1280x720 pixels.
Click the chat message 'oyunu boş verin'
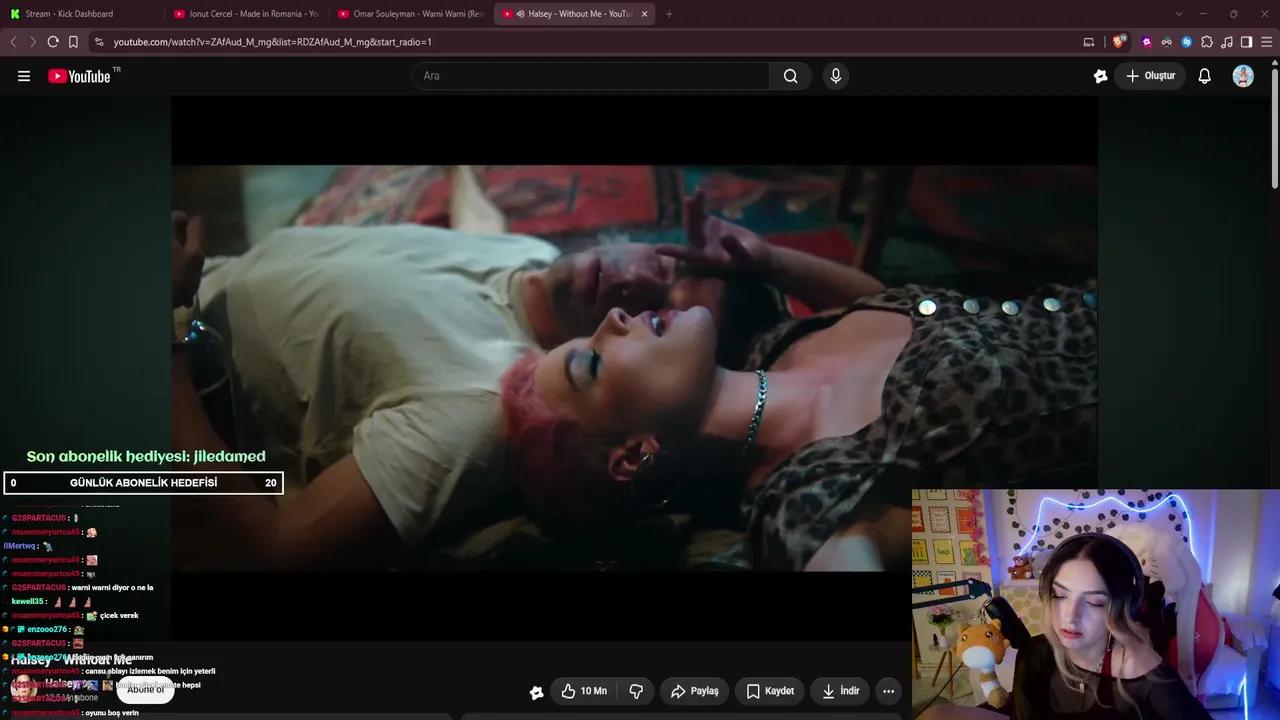tap(111, 713)
